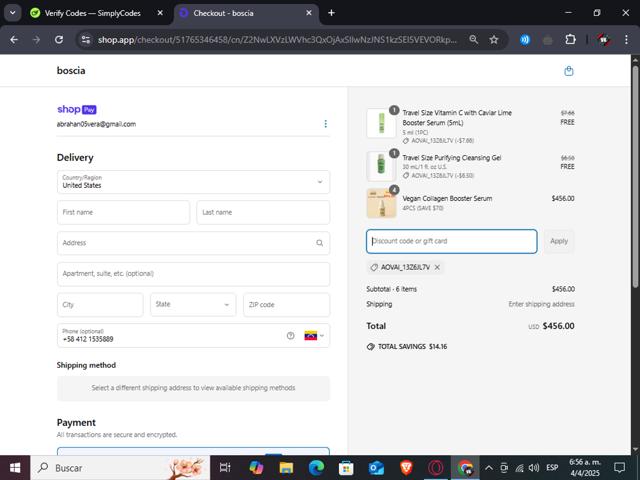640x480 pixels.
Task: Click the Total $456.00 amount
Action: [558, 326]
